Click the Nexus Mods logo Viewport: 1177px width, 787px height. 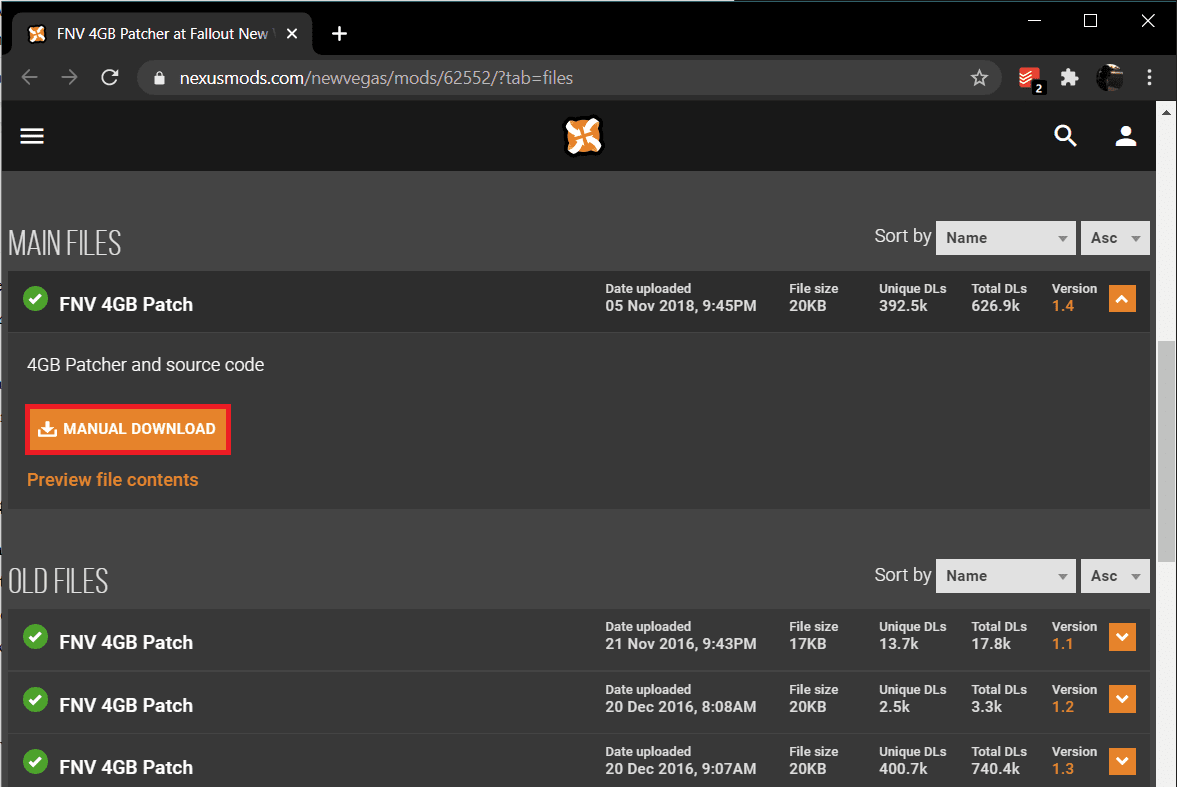(x=583, y=136)
